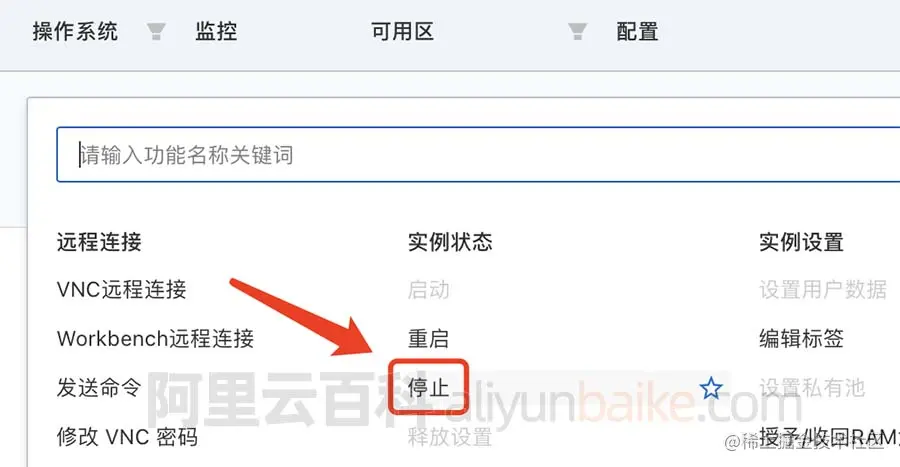Click the 可用区 column header text
The image size is (900, 467).
click(x=402, y=31)
